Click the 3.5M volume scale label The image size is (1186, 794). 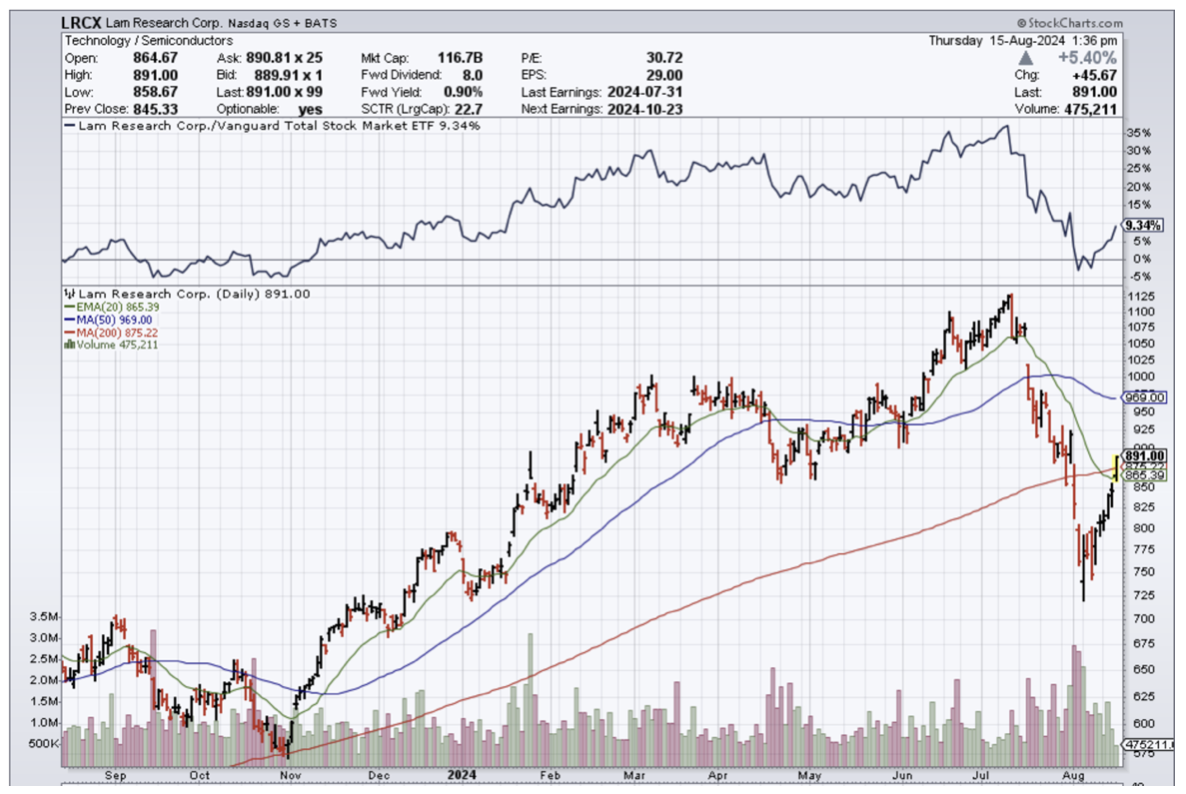pos(44,617)
